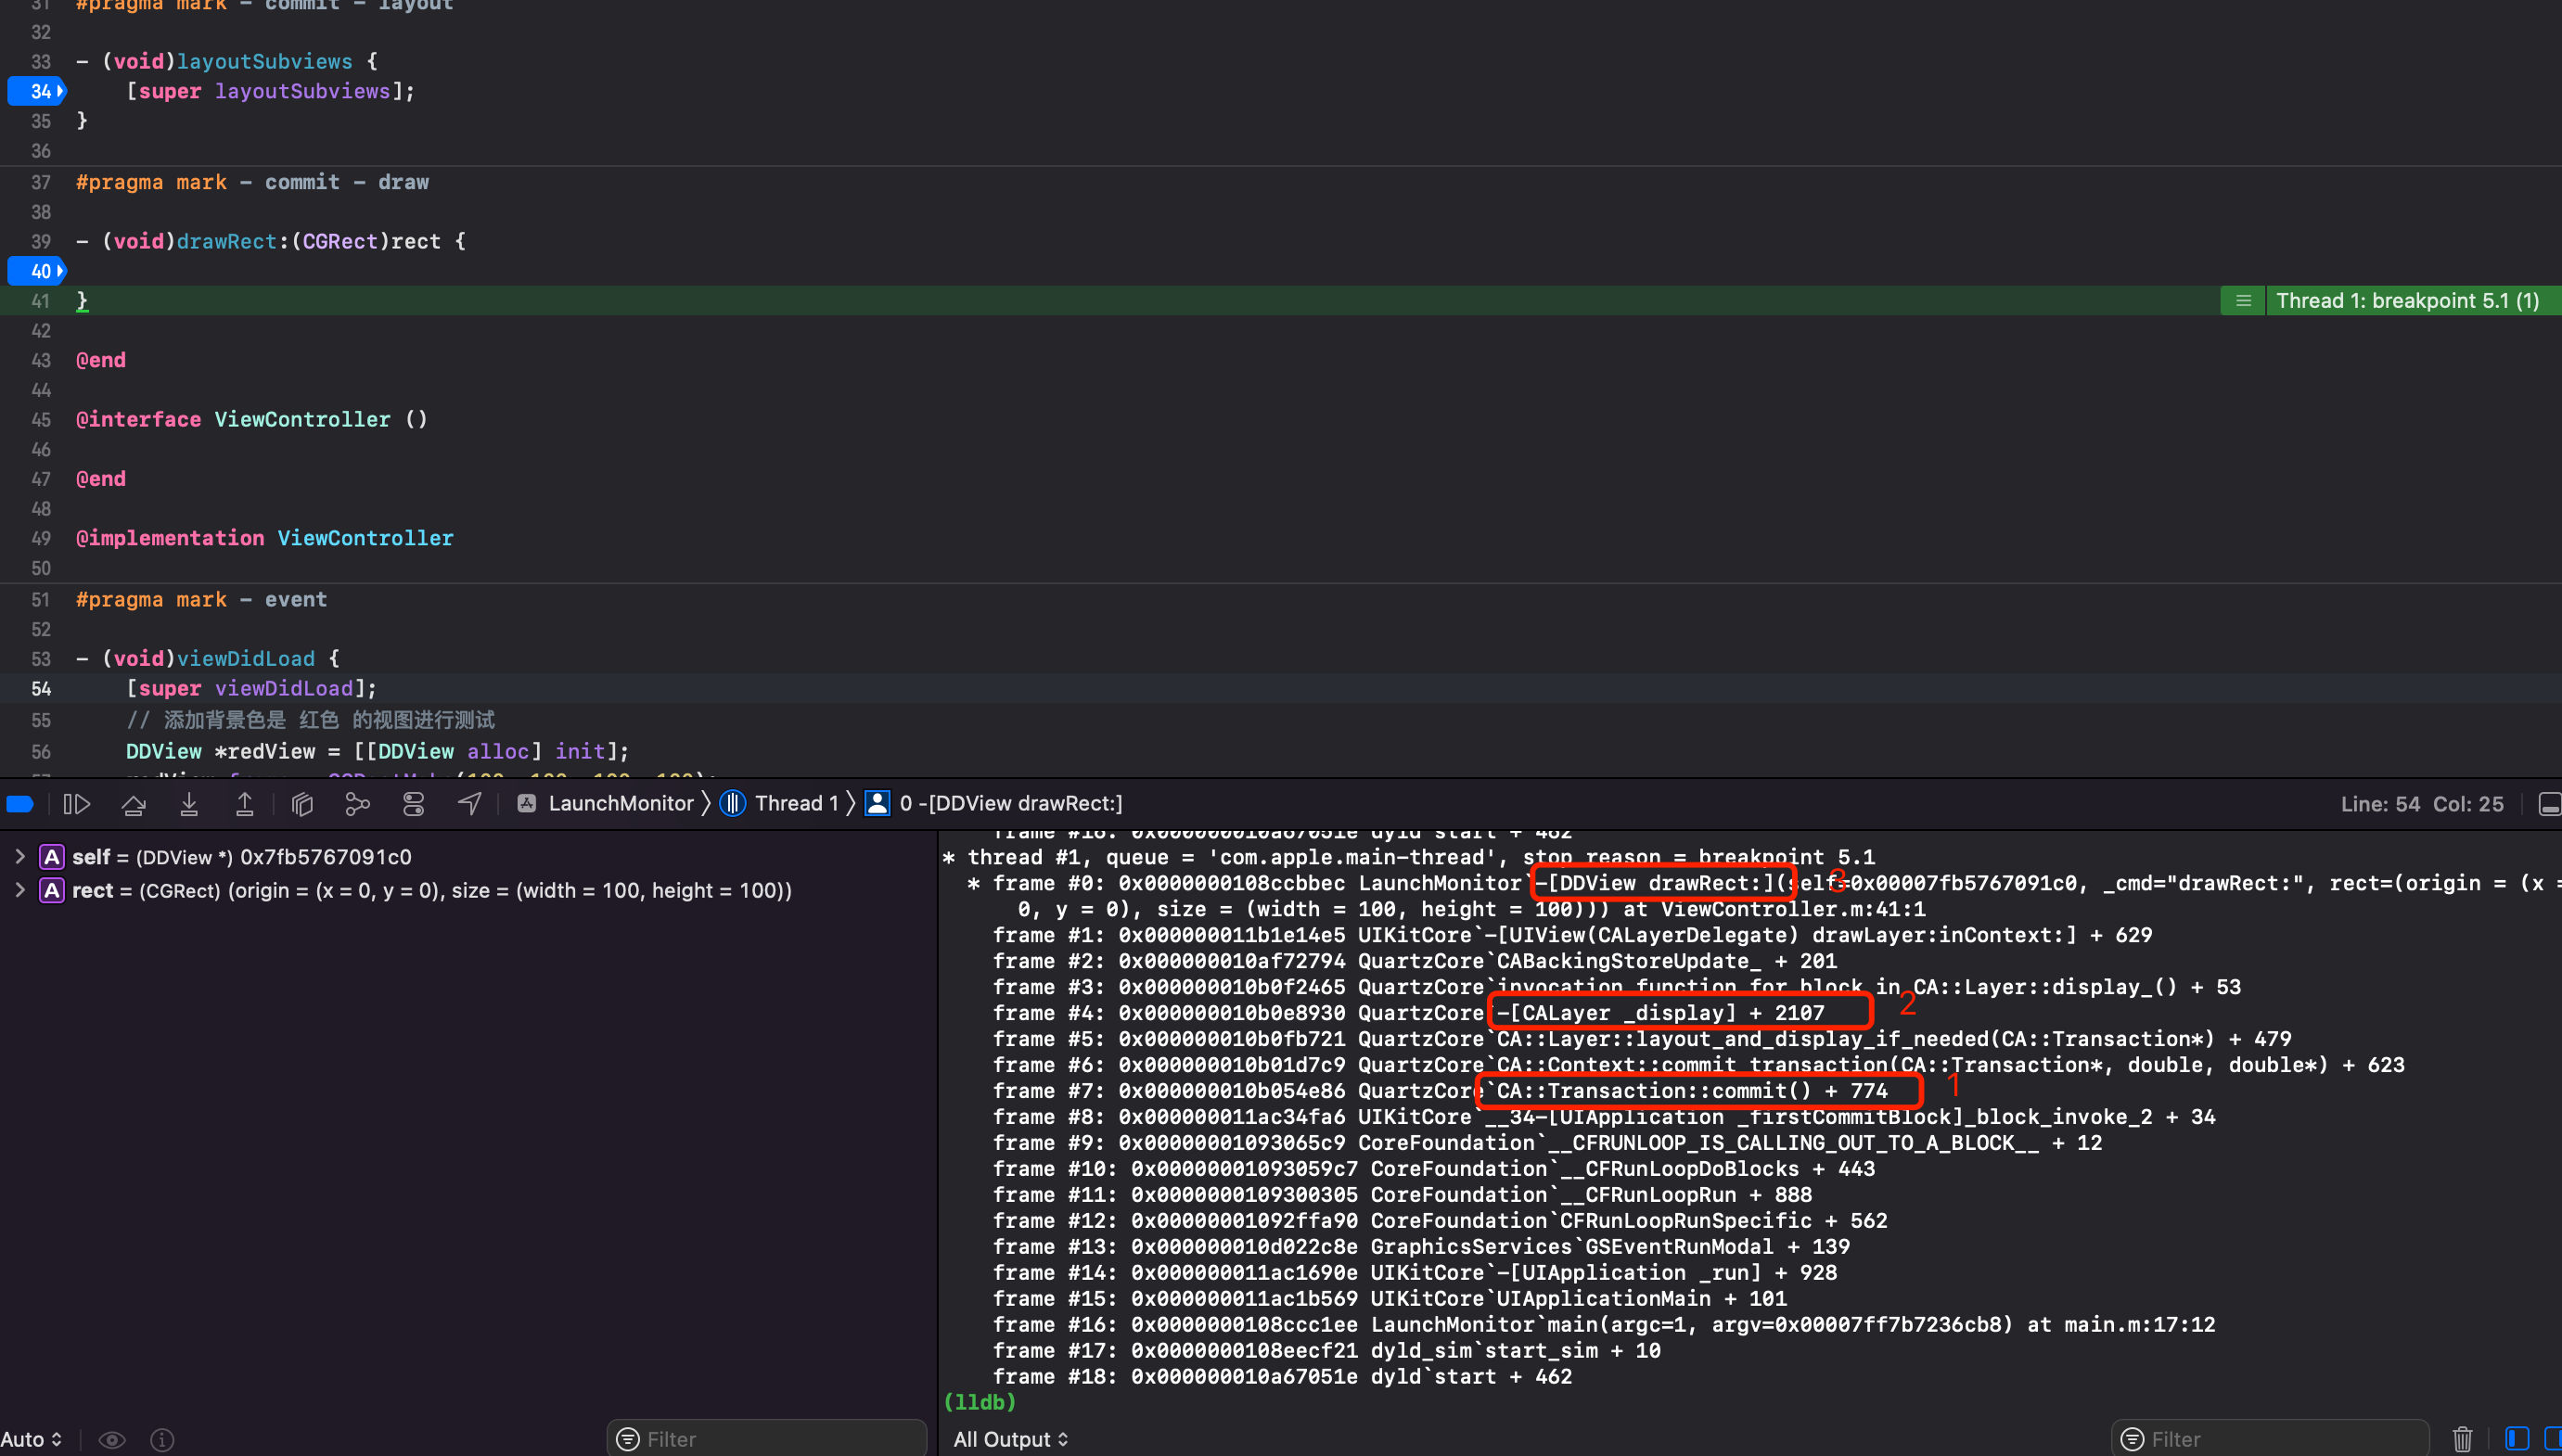Toggle variables view pane visibility
The height and width of the screenshot is (1456, 2562).
(2517, 1439)
